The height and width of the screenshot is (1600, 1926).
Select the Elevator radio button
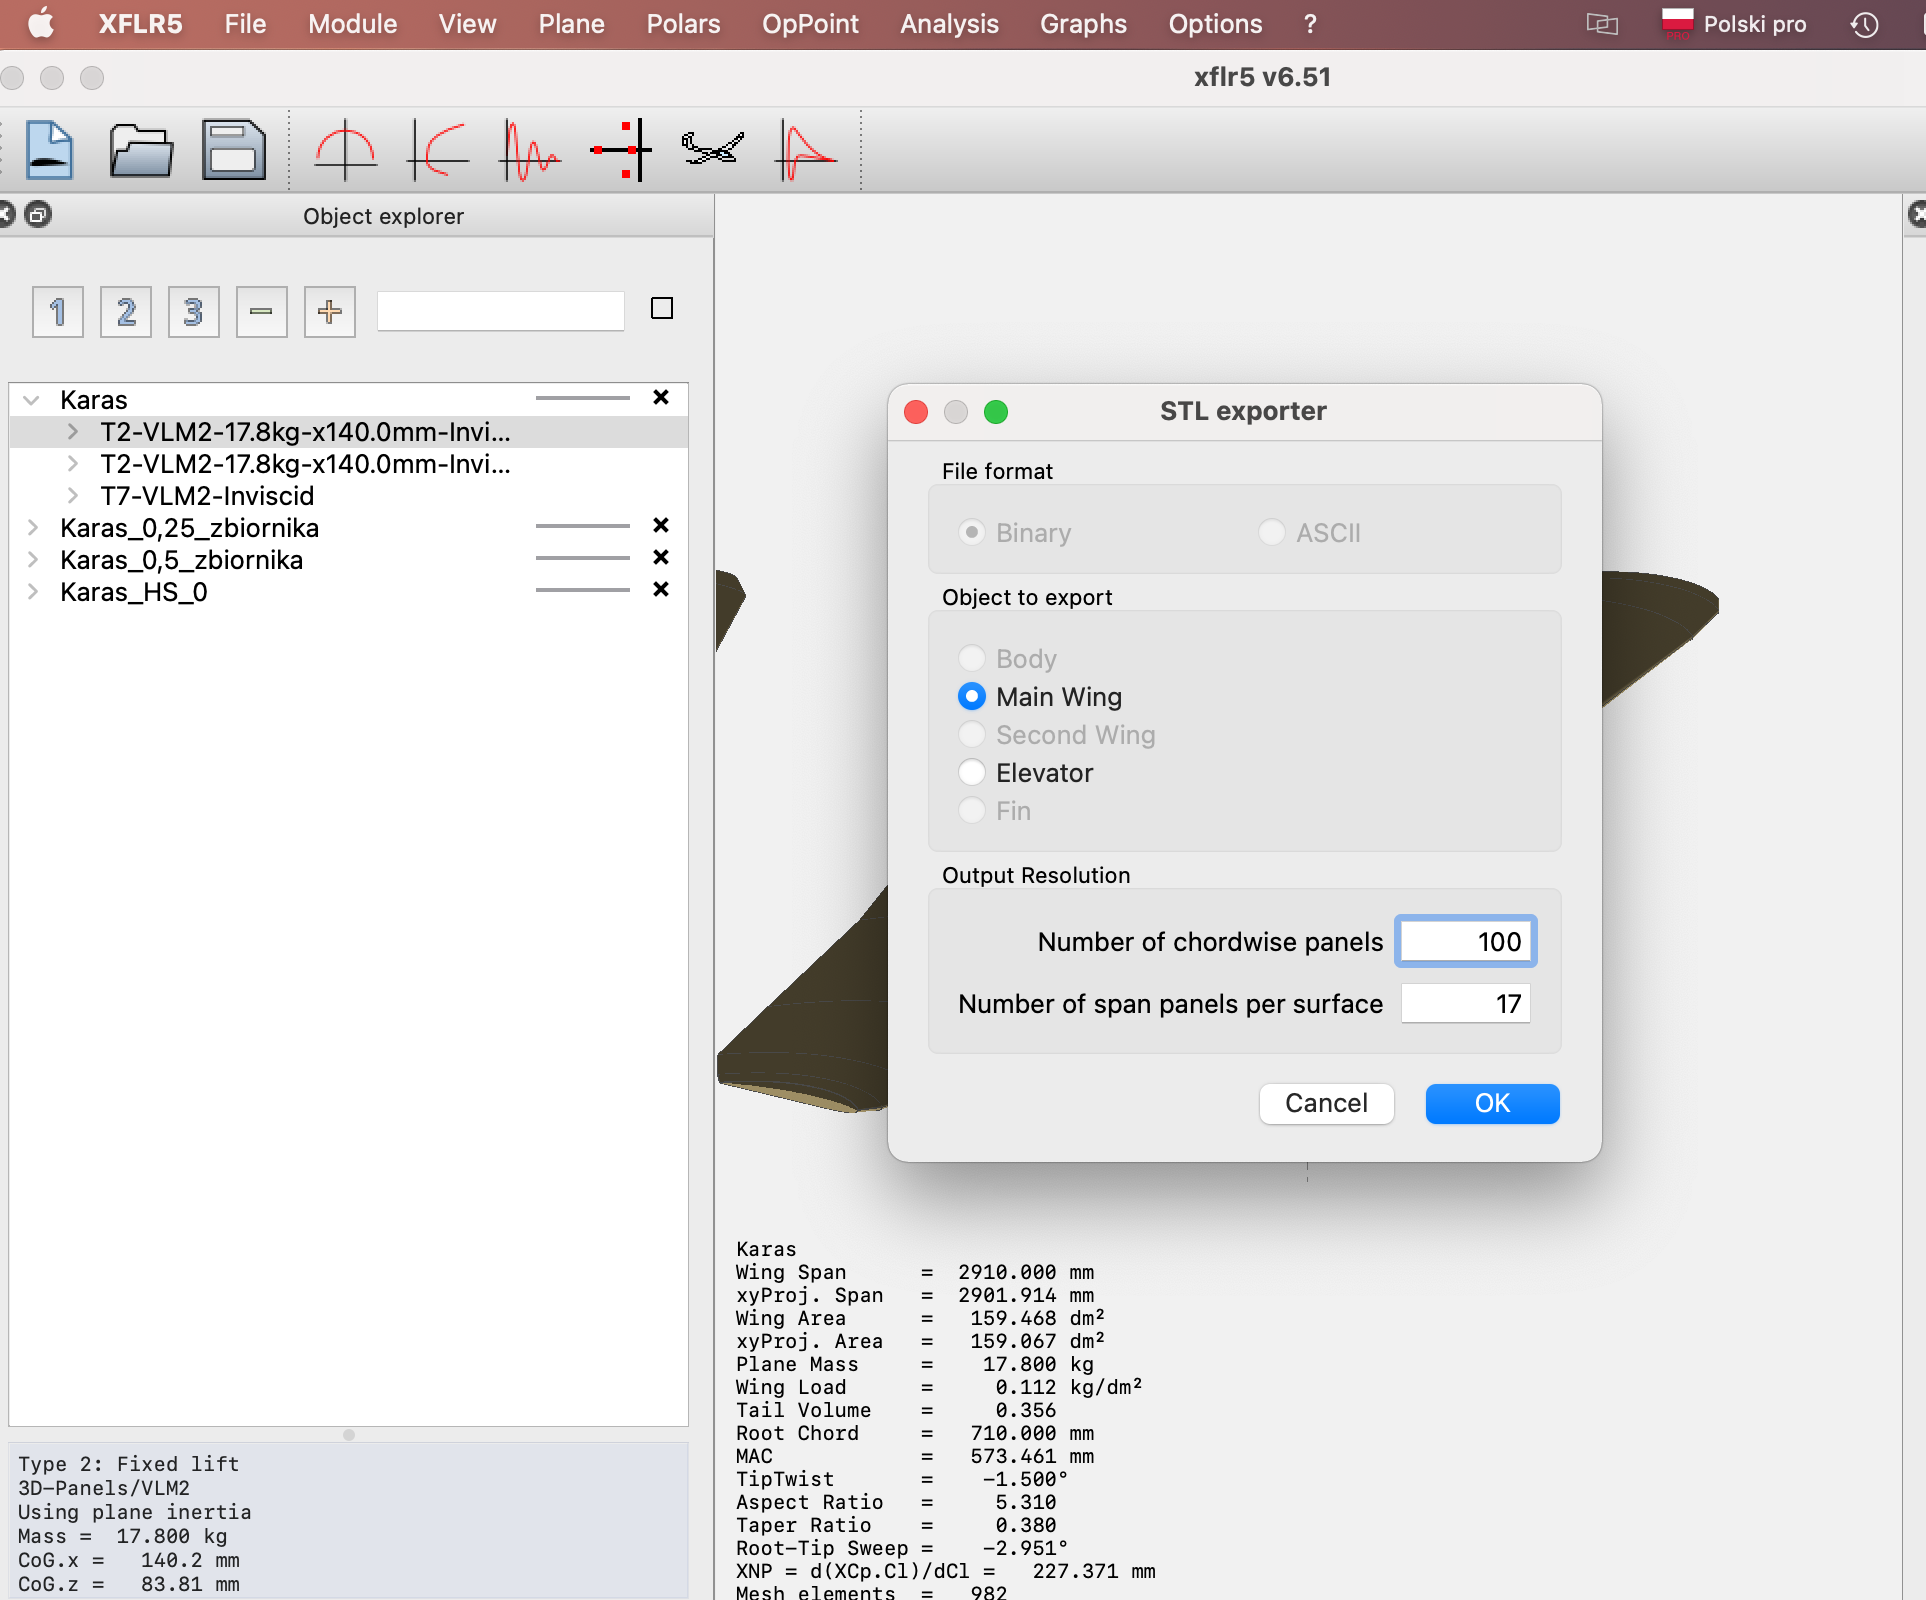pos(972,773)
